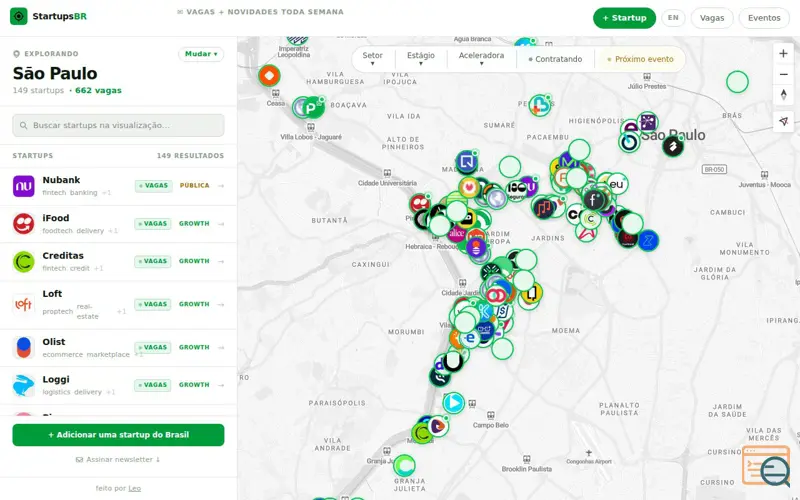Click the 'PÚBLICA' stage label on Nubank
800x500 pixels.
[x=194, y=186]
